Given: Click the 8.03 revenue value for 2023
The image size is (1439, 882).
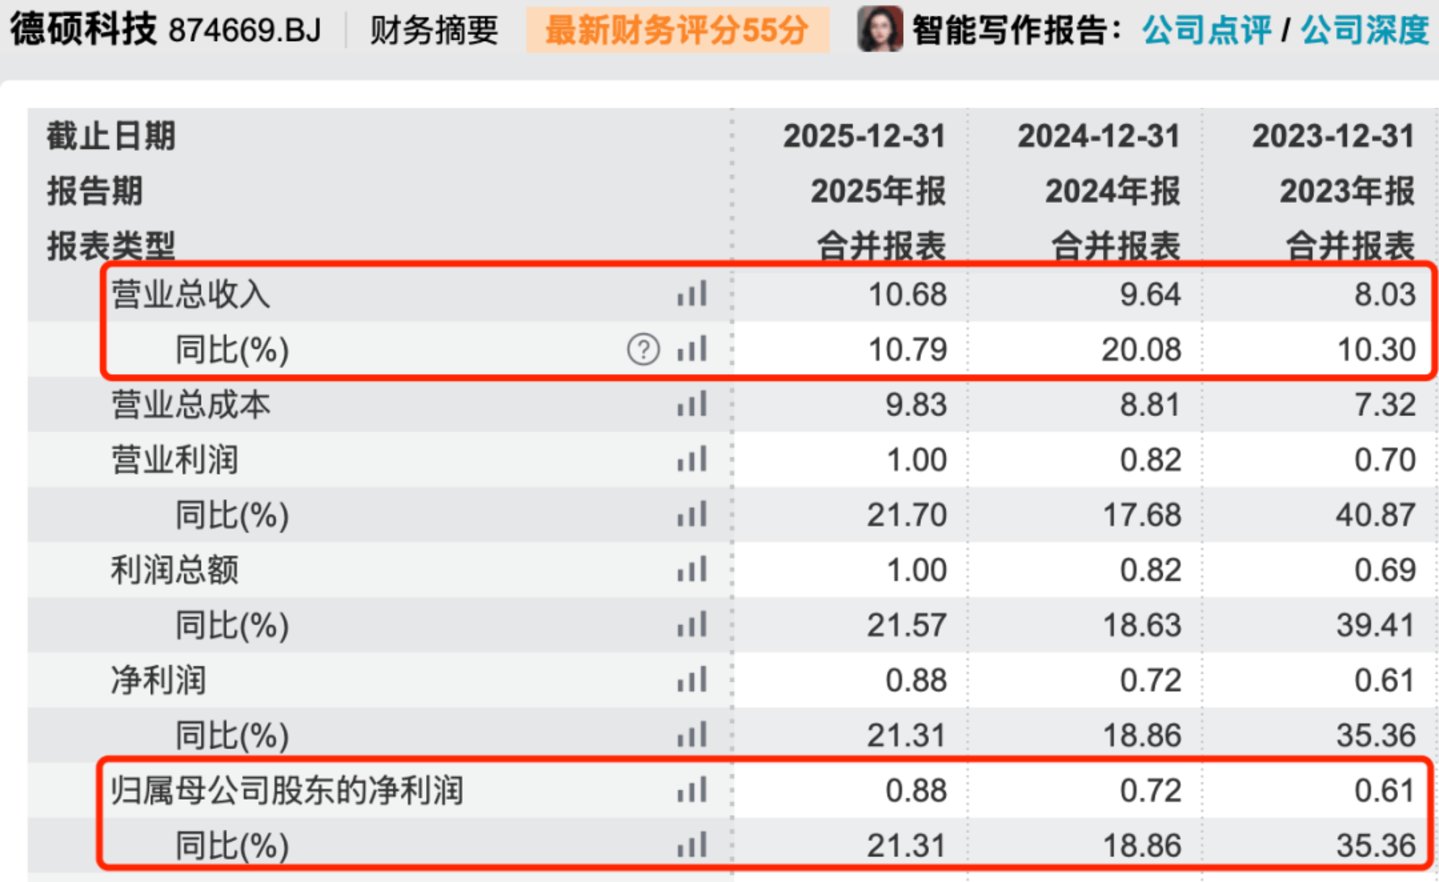Looking at the screenshot, I should (1385, 294).
